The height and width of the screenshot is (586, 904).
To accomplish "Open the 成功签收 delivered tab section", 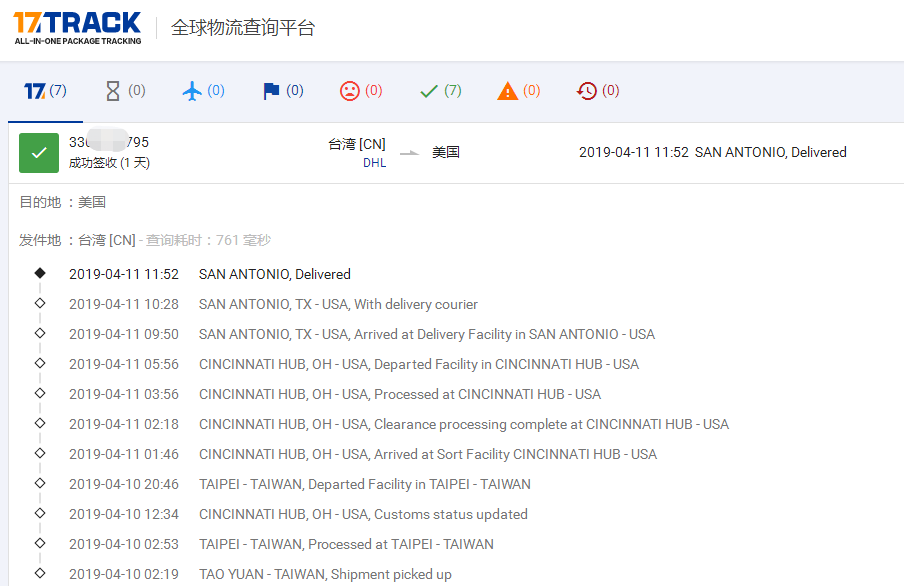I will [x=110, y=161].
